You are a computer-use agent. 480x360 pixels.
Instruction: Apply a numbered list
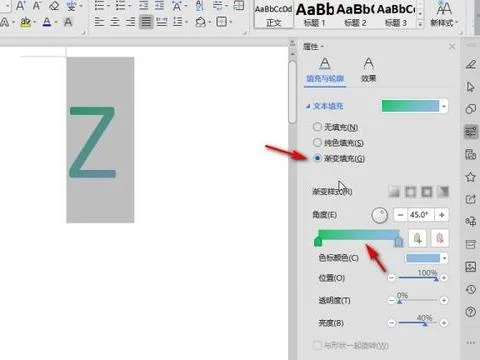pyautogui.click(x=120, y=5)
